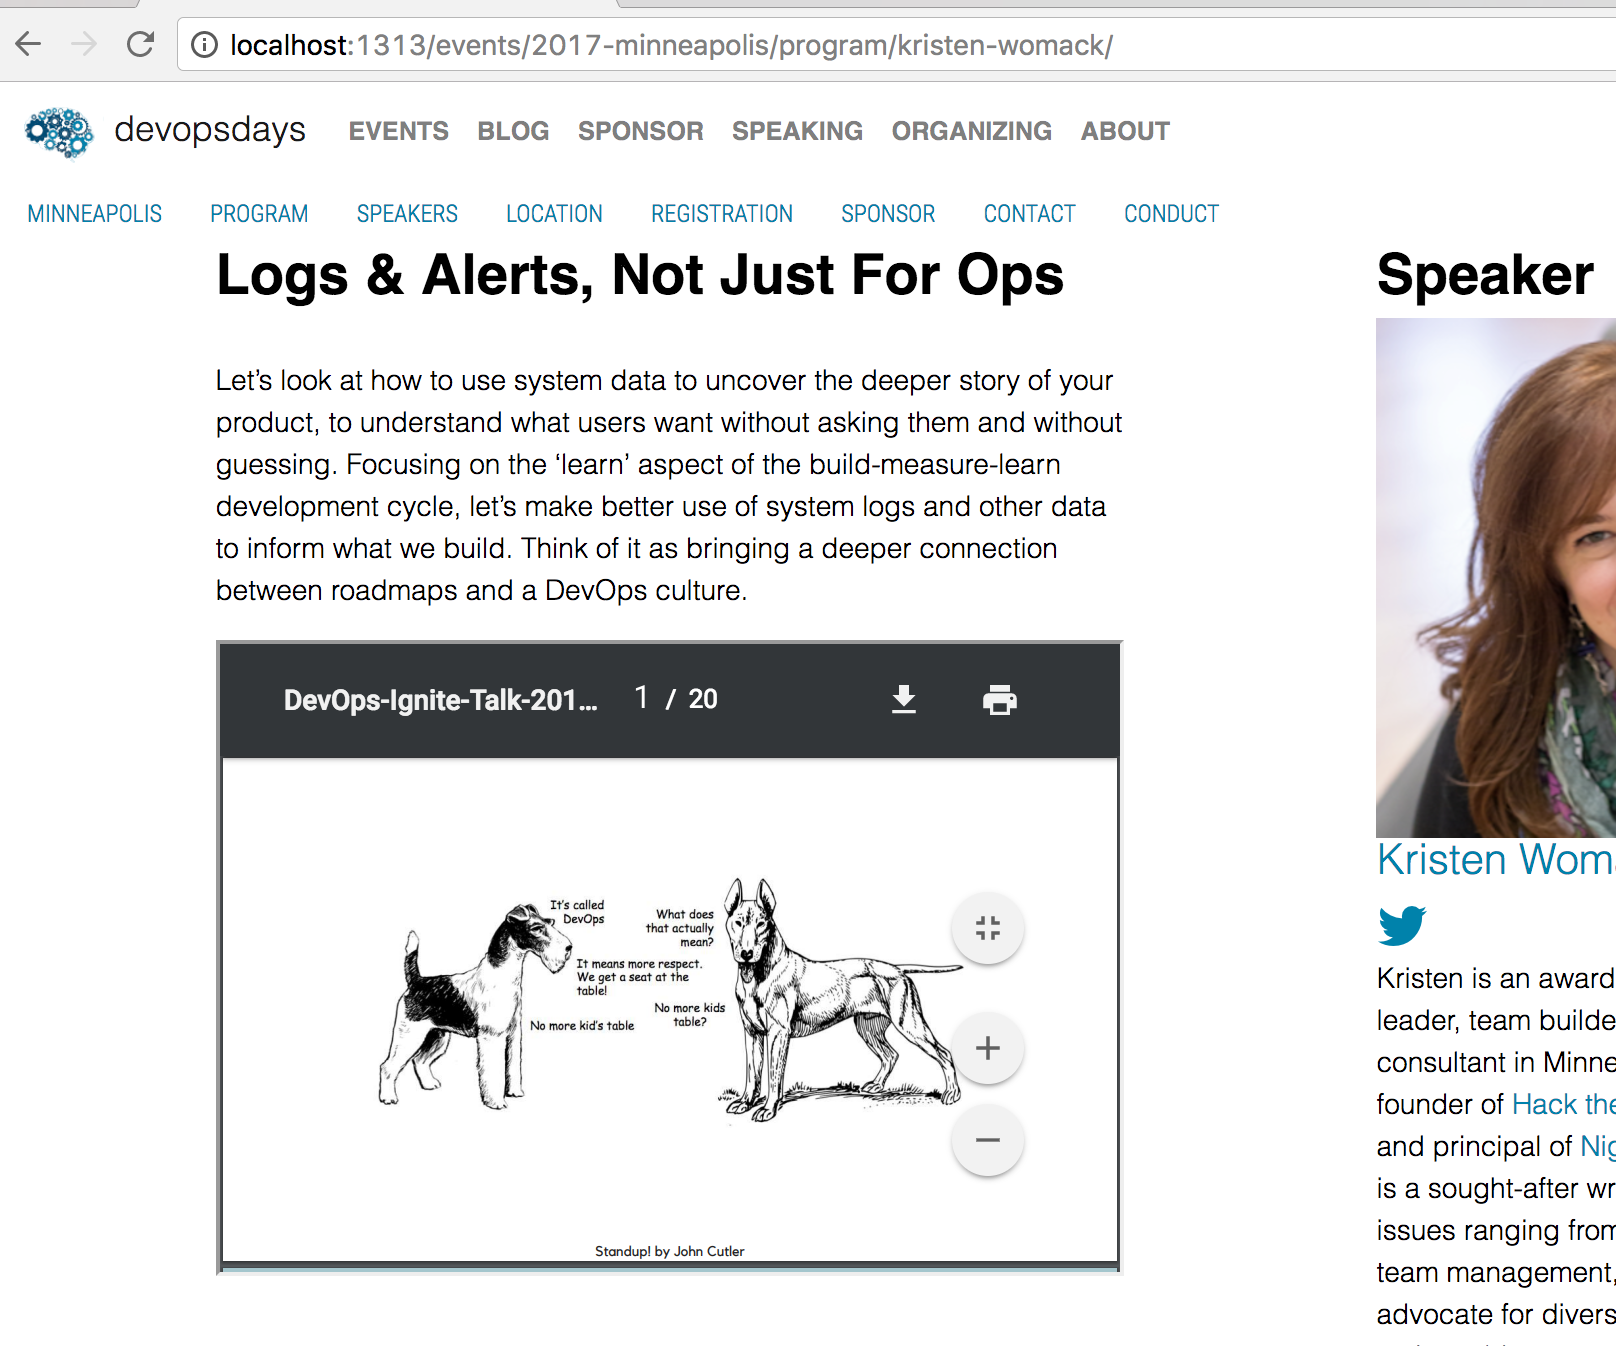Click the Kristen Womack speaker name link
The image size is (1616, 1346).
pyautogui.click(x=1496, y=860)
